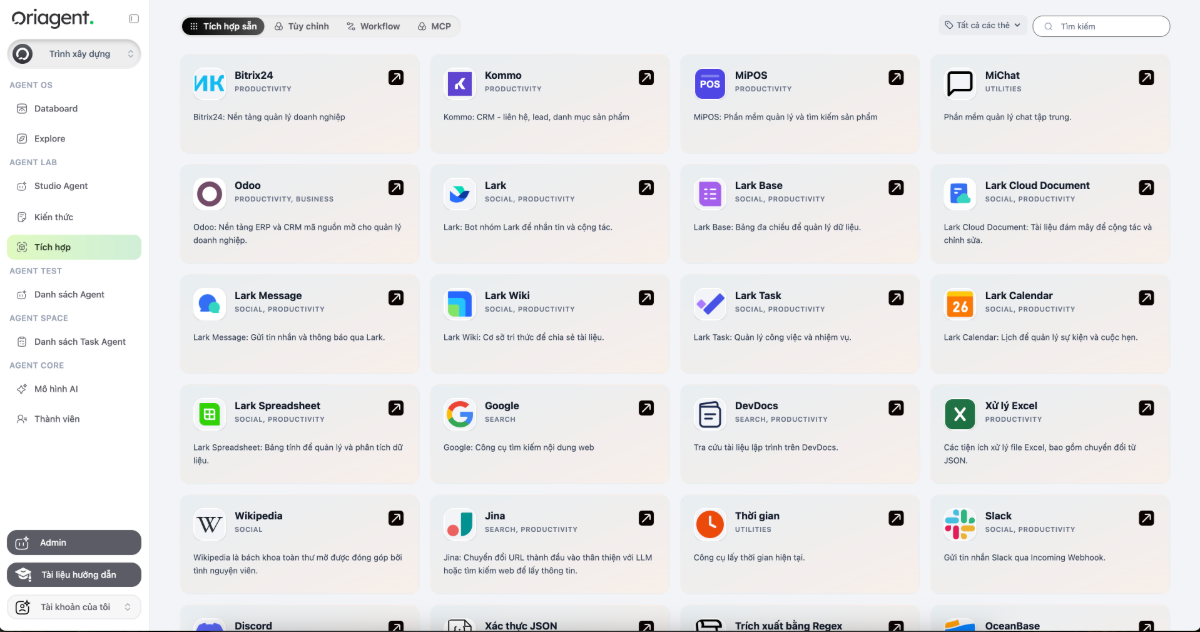Click the MiPOS logo icon
Image resolution: width=1200 pixels, height=632 pixels.
tap(710, 84)
